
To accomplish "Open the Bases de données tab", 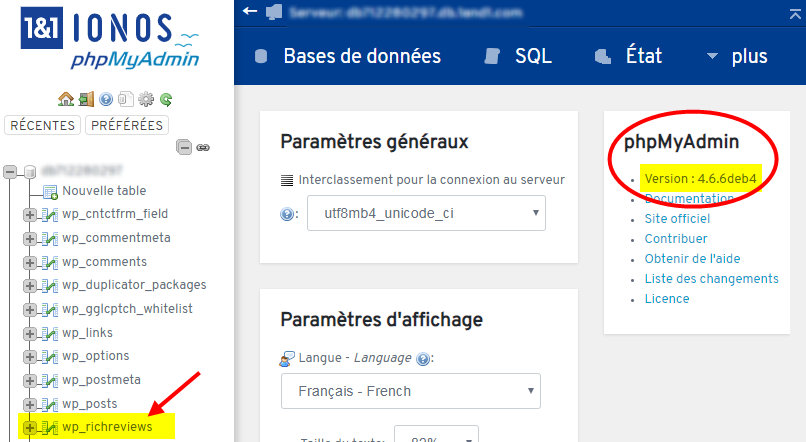I will 348,56.
